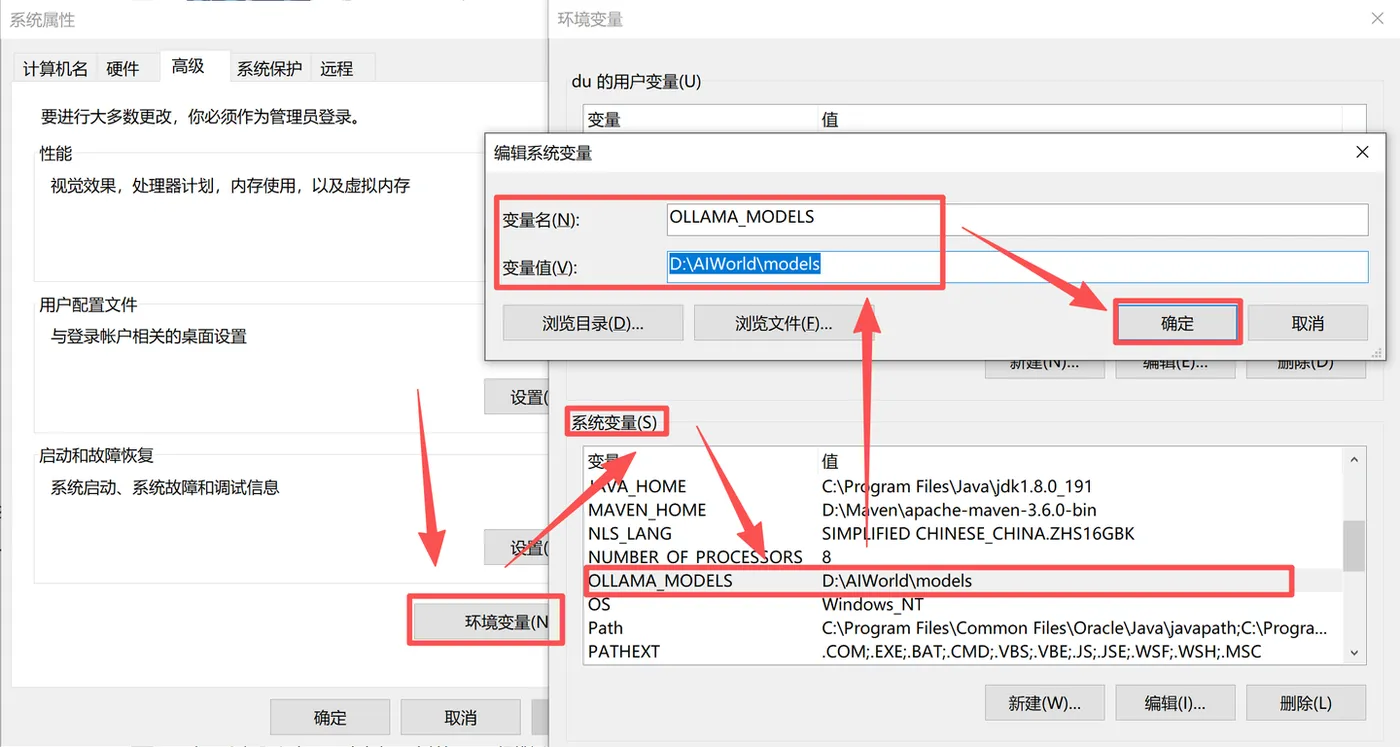Click 编辑(I)... under system variables

pos(1175,703)
